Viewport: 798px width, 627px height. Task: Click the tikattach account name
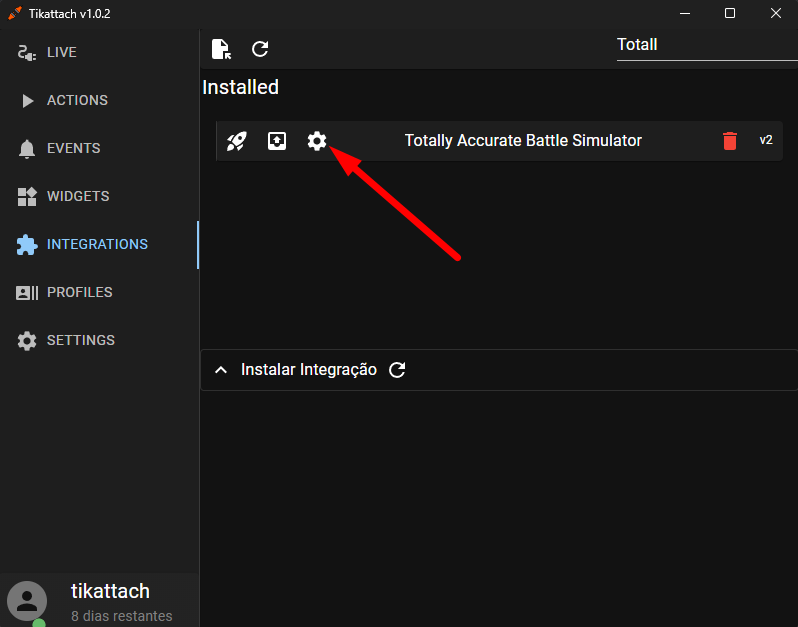[110, 591]
